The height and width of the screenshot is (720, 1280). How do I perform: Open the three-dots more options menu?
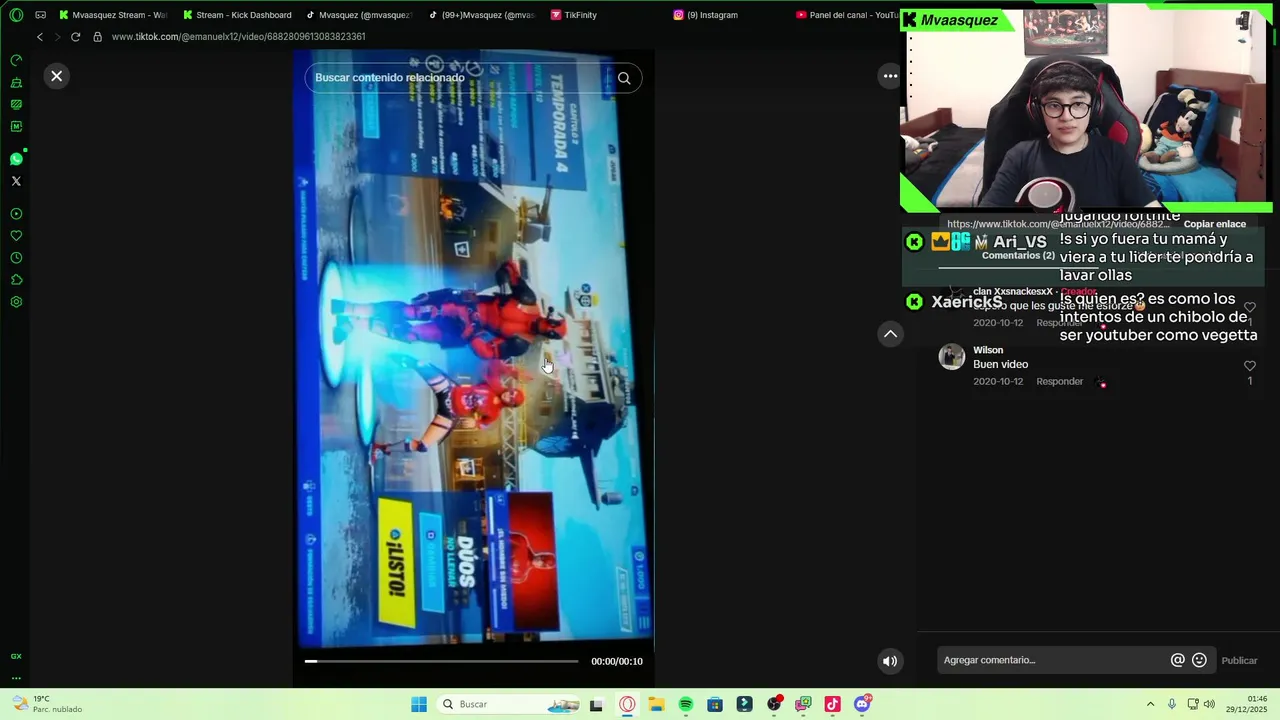coord(890,76)
